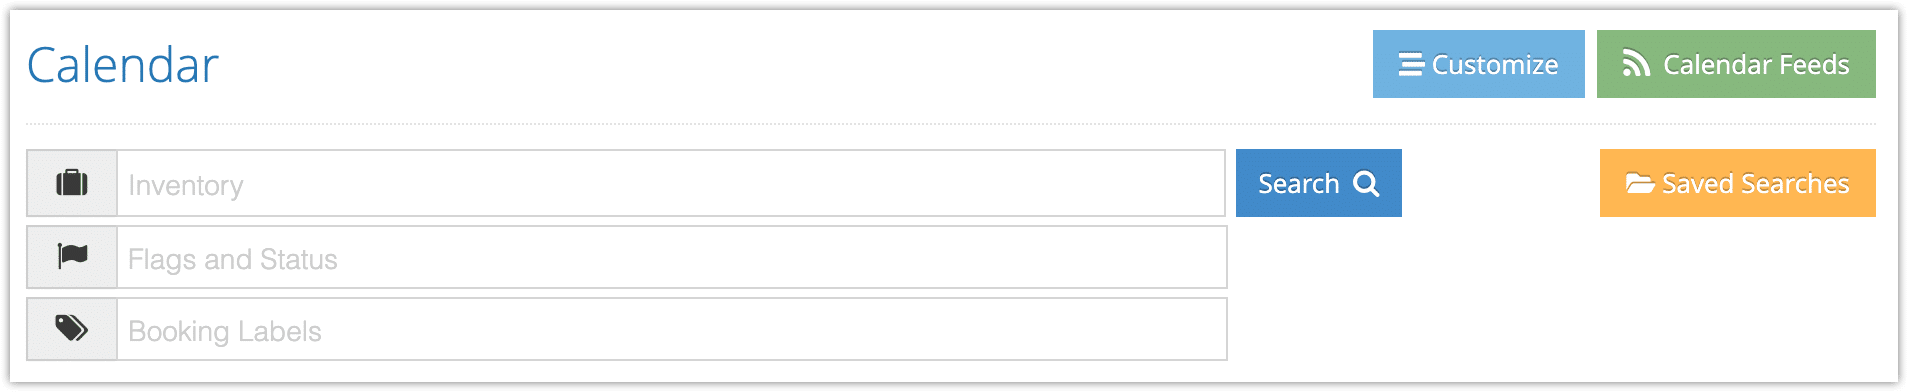Open the Booking Labels filter field
The height and width of the screenshot is (392, 1908).
[672, 329]
